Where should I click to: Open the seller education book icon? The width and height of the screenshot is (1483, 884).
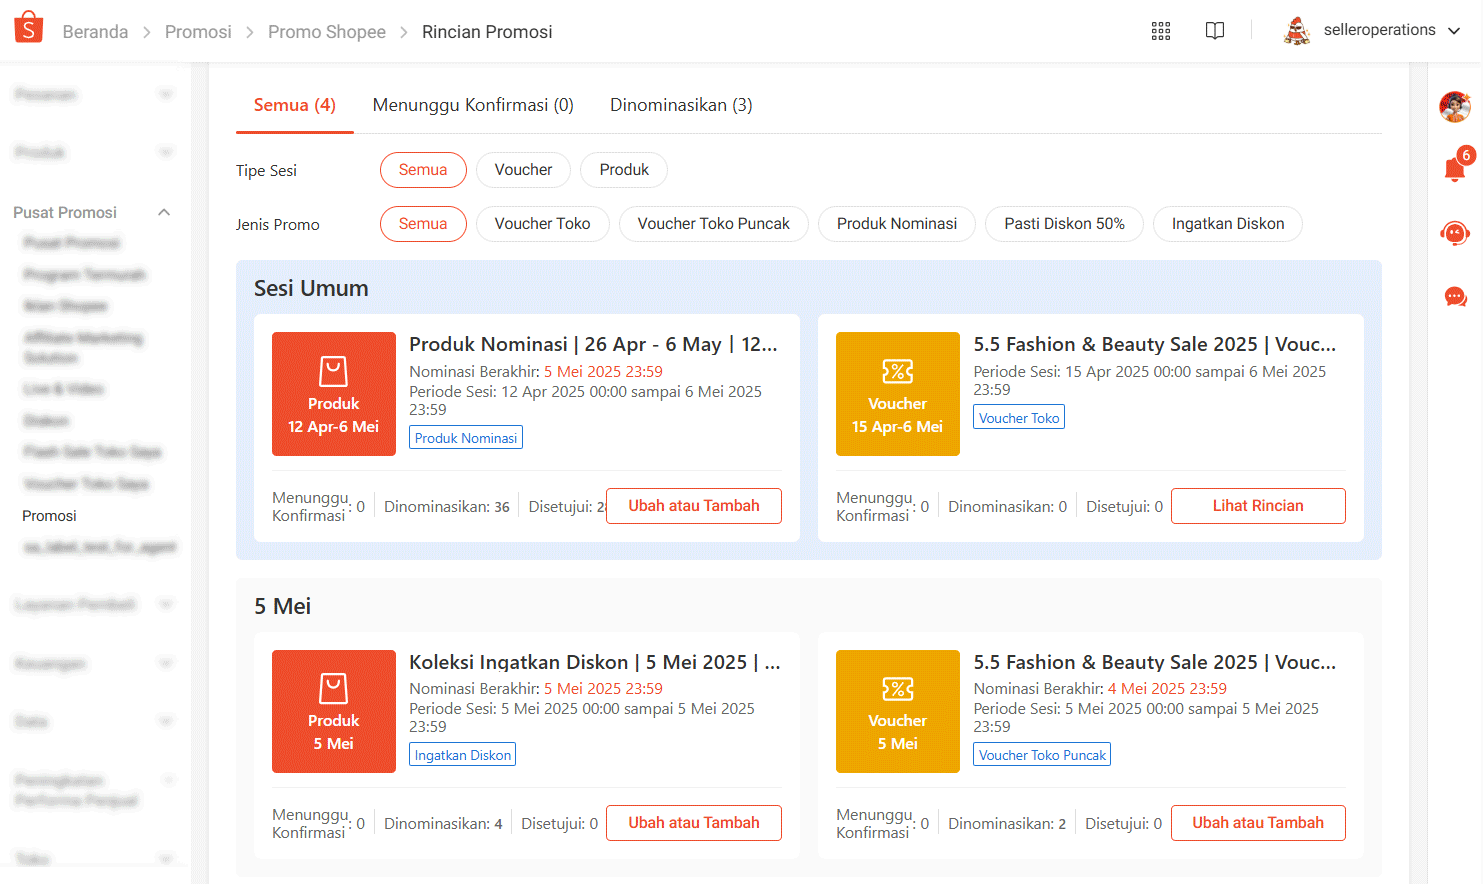click(1215, 31)
